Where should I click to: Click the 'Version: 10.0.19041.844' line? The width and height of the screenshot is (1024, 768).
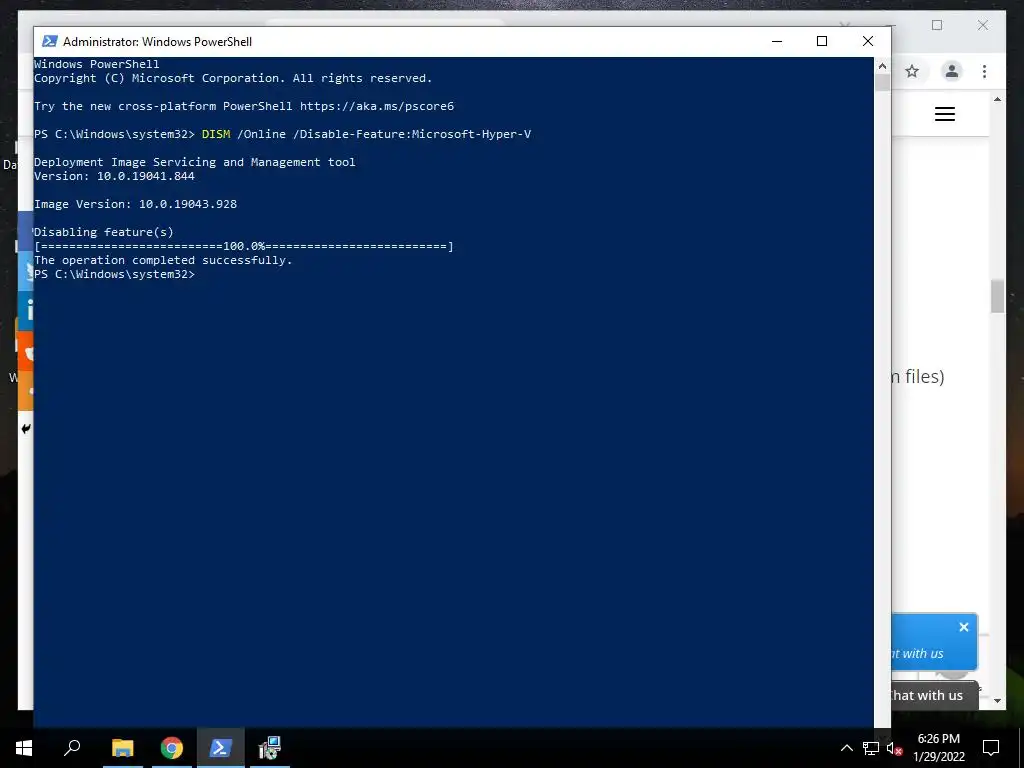114,176
